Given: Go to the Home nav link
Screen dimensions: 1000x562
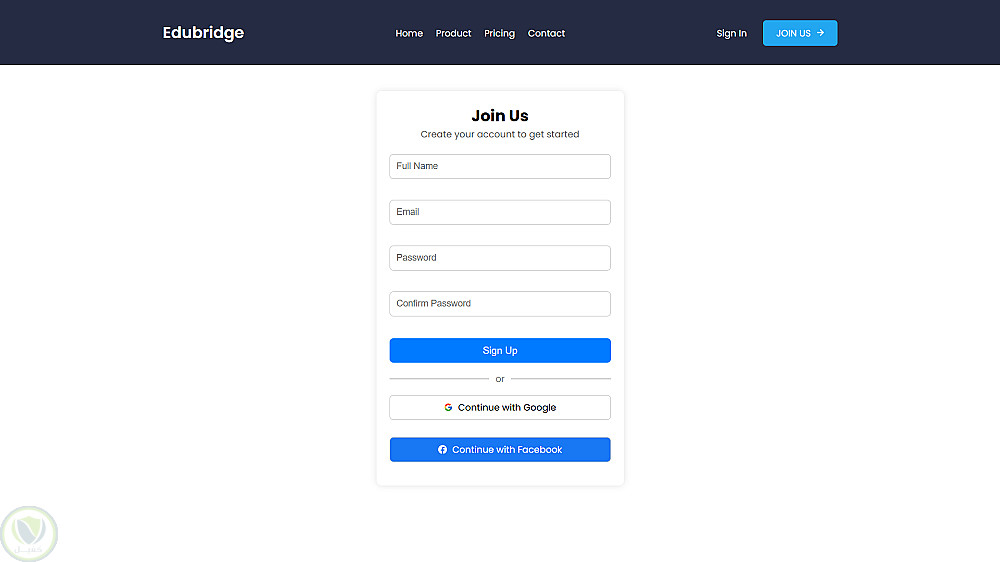Looking at the screenshot, I should pos(409,33).
